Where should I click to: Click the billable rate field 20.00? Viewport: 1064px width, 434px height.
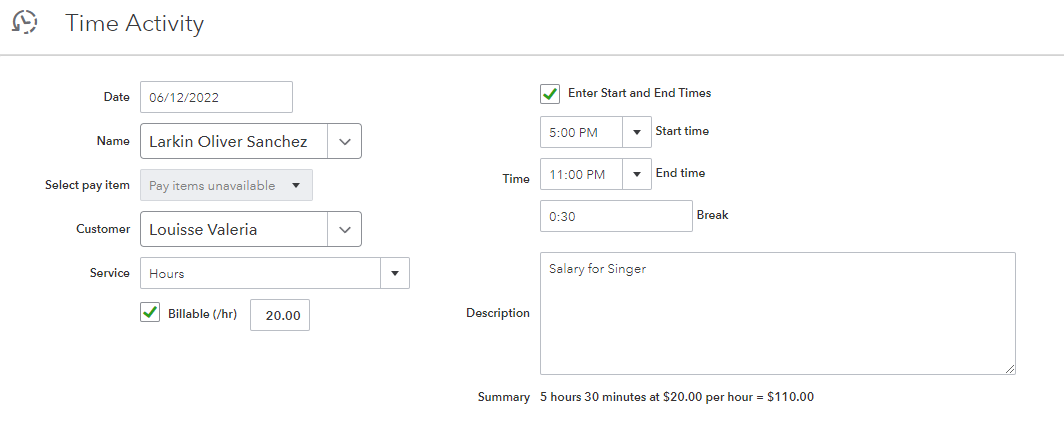(x=280, y=315)
